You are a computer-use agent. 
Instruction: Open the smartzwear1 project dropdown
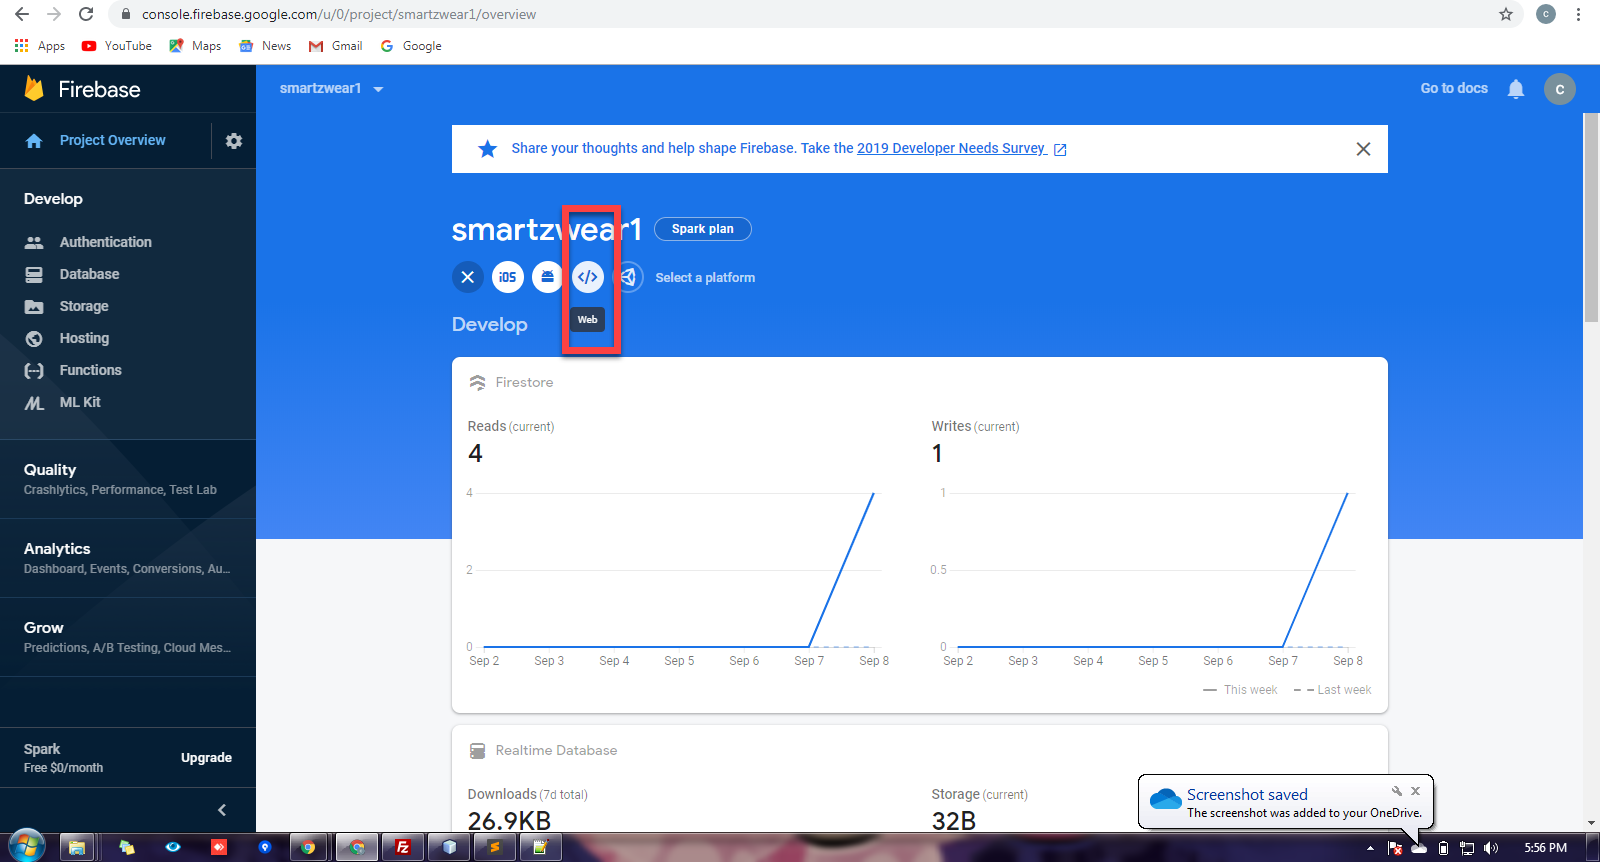coord(331,88)
